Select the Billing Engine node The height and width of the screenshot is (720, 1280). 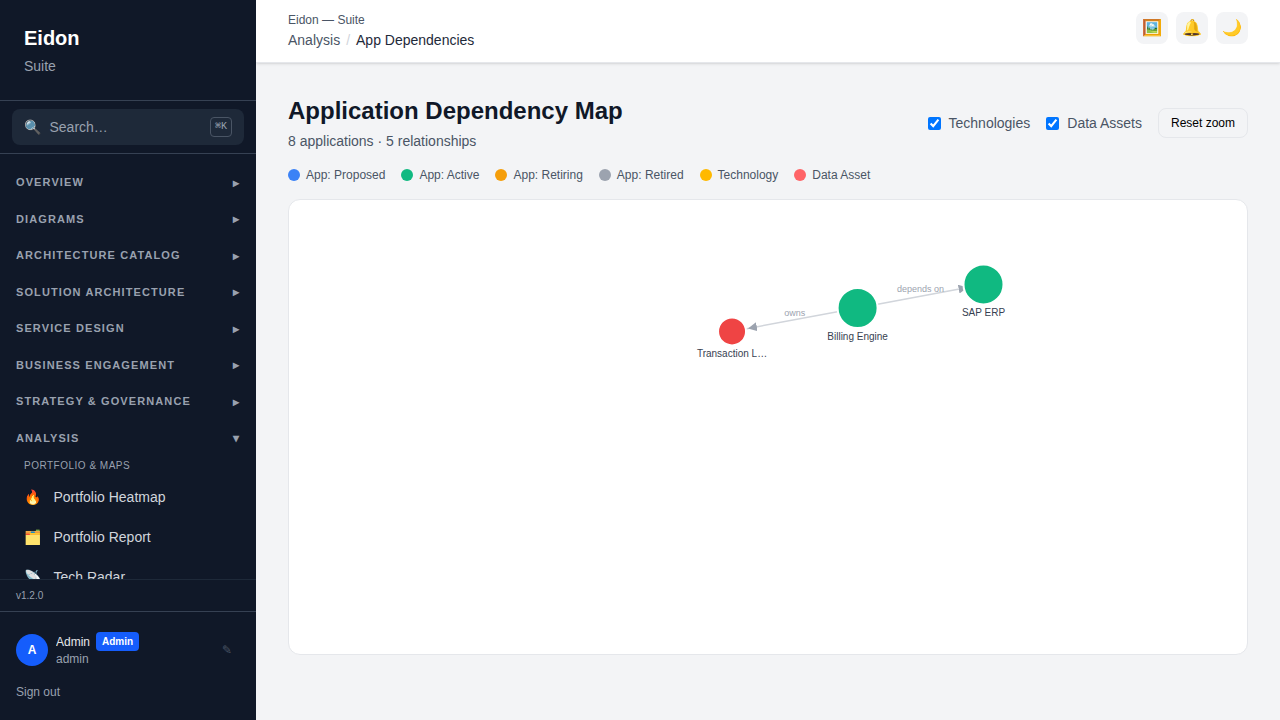[x=857, y=308]
